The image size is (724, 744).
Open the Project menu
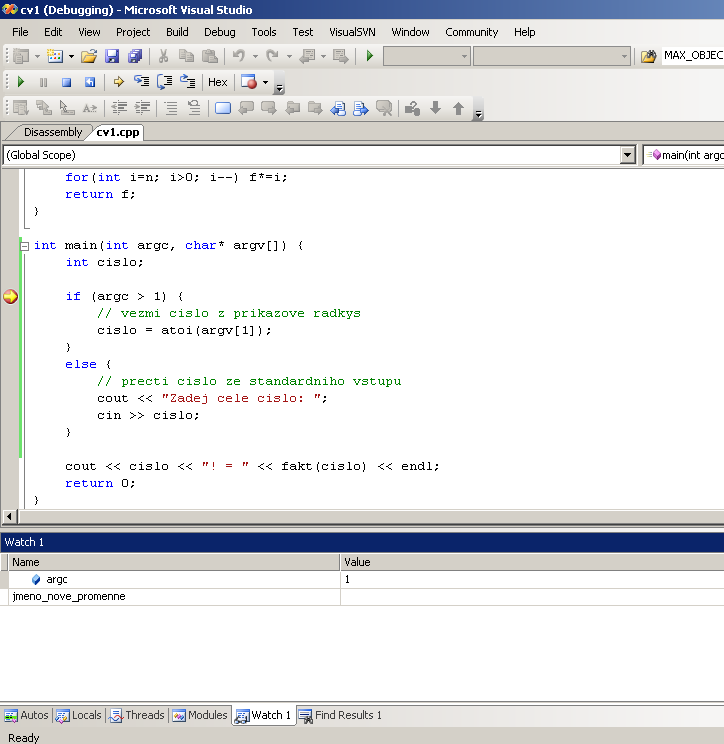click(x=133, y=32)
